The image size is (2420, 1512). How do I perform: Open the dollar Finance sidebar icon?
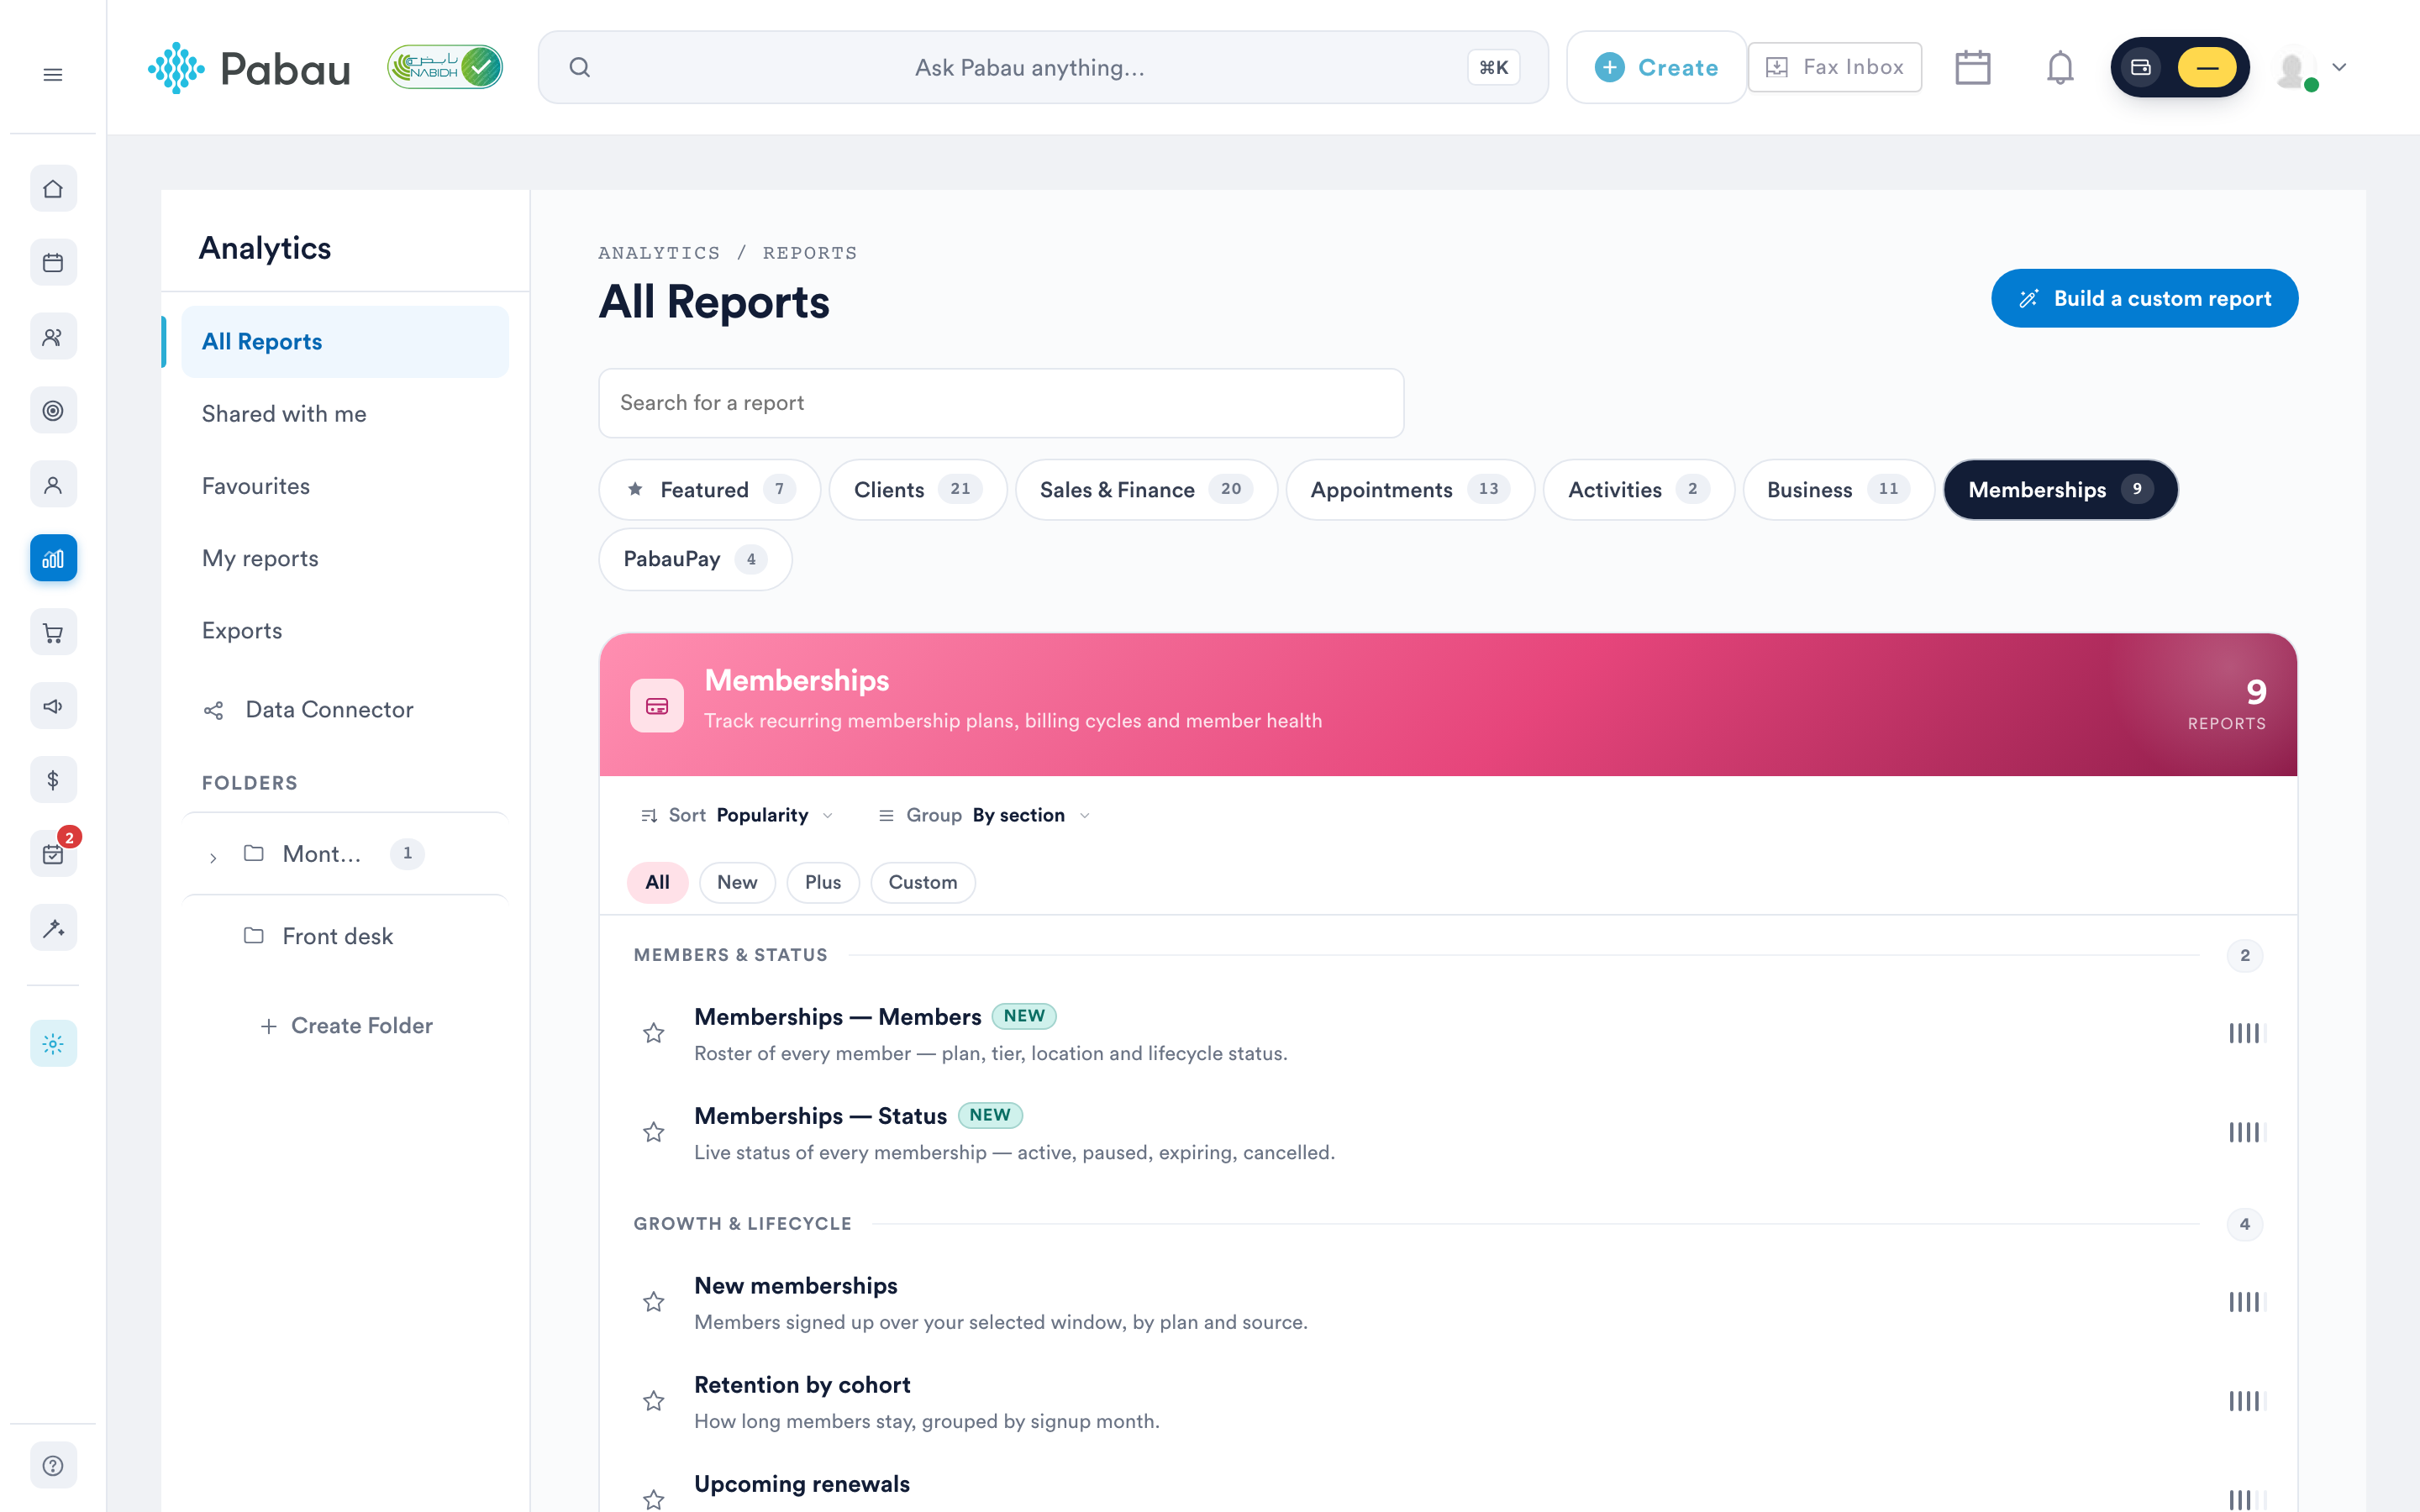point(53,780)
